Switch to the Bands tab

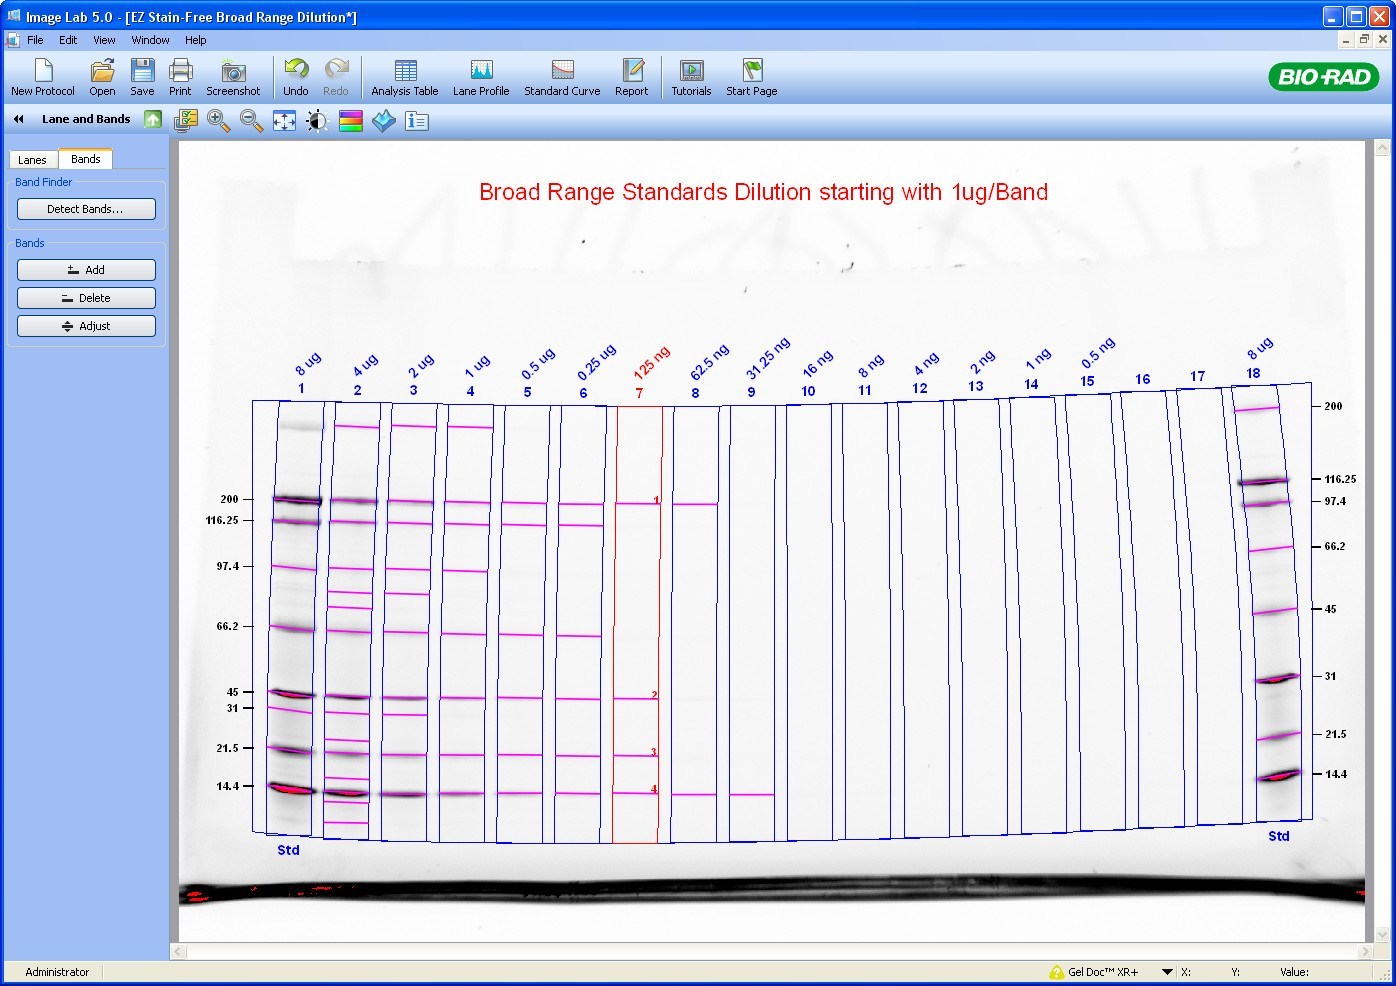[x=86, y=159]
